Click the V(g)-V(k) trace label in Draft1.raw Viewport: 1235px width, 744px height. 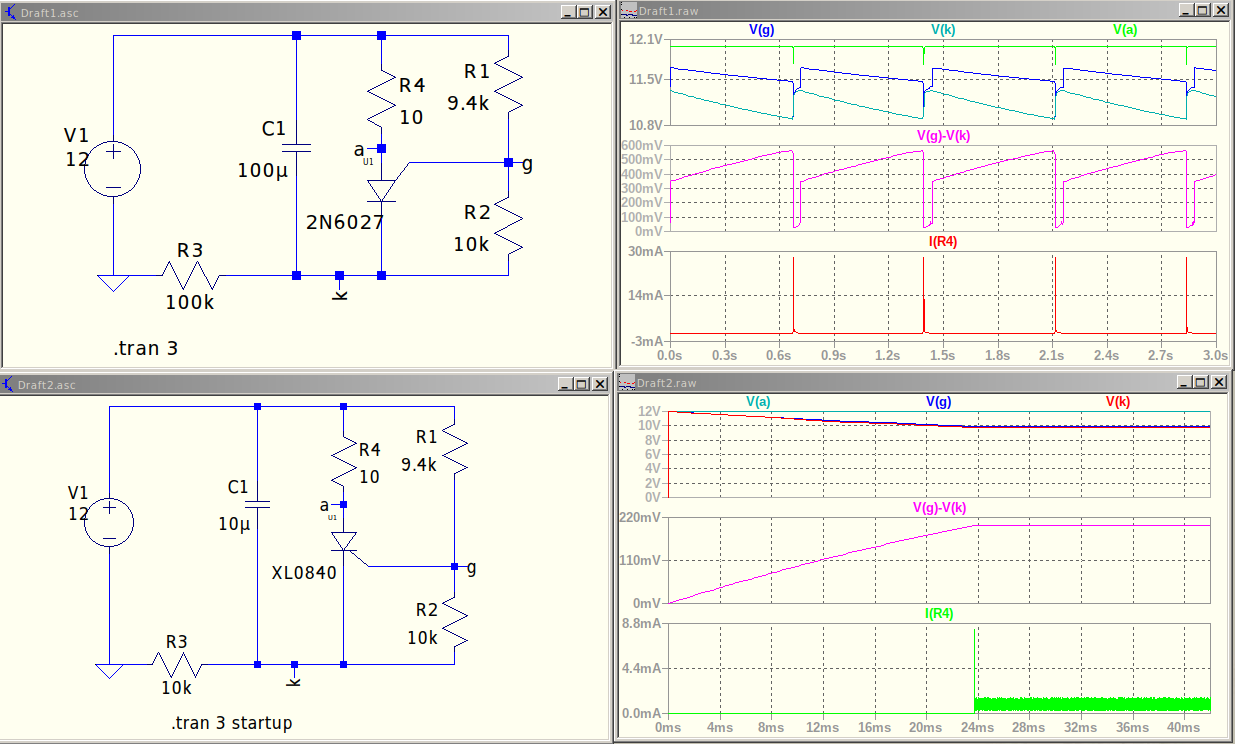click(x=943, y=135)
